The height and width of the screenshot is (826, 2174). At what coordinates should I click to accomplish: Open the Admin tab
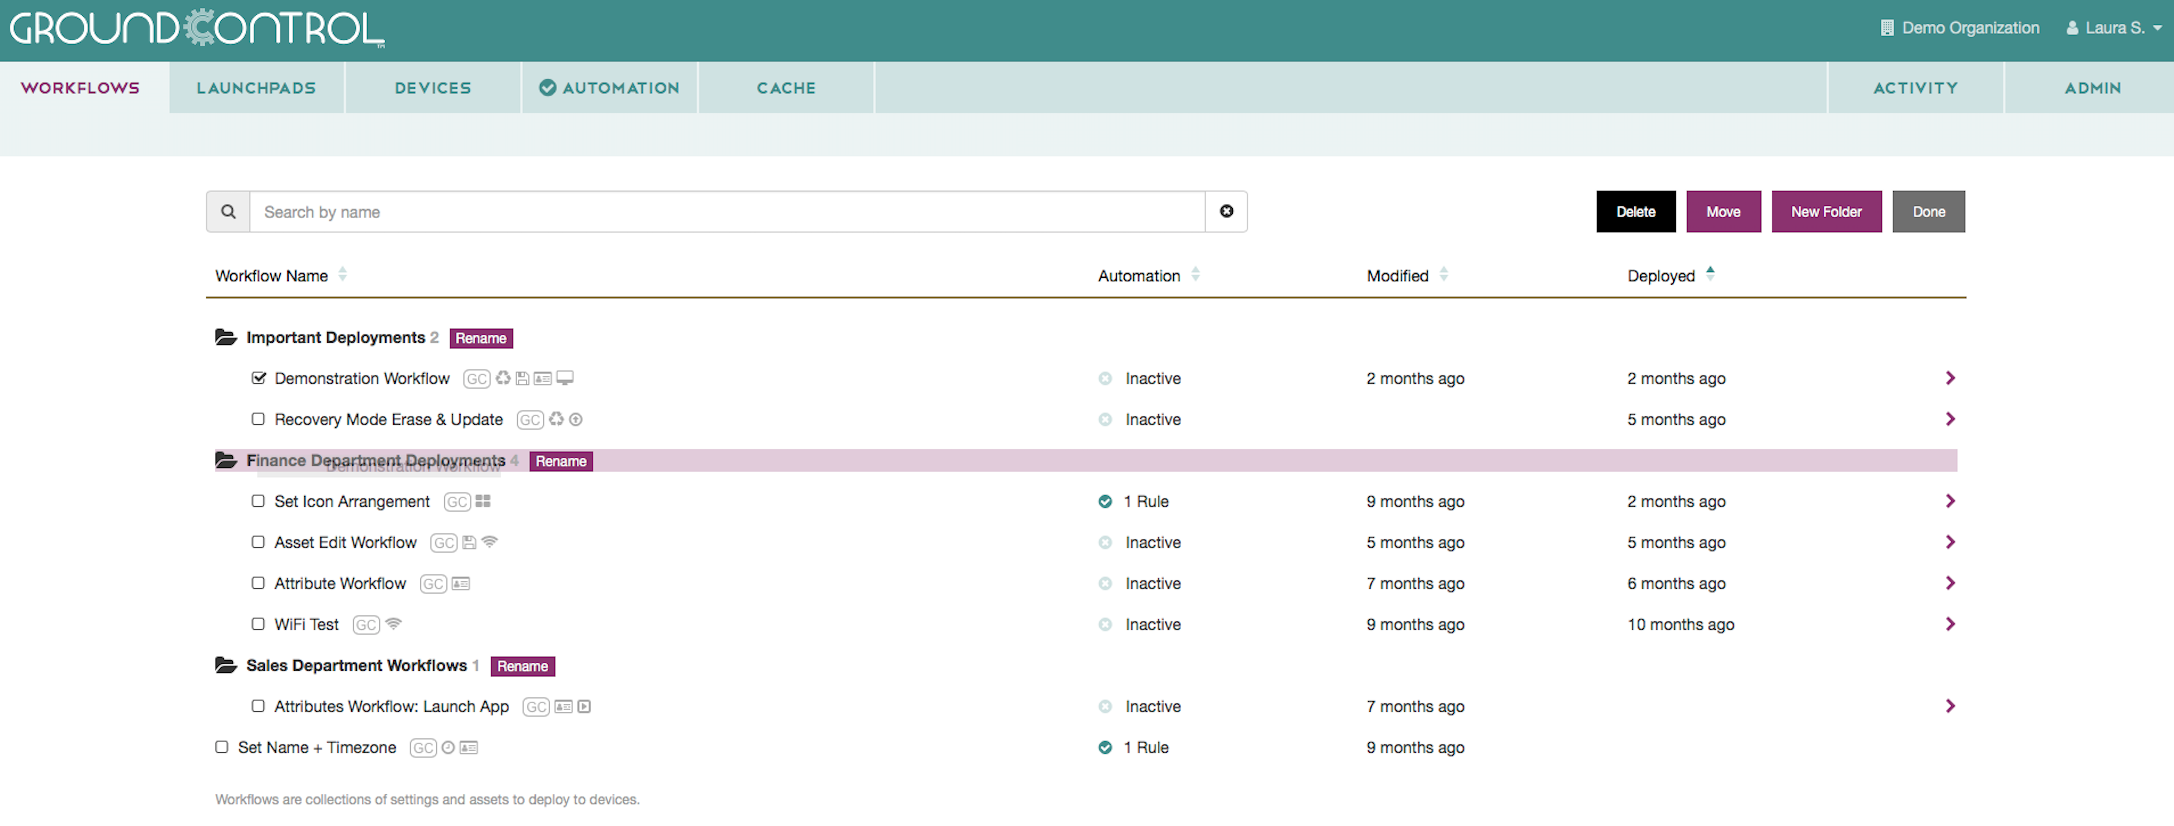click(2092, 88)
